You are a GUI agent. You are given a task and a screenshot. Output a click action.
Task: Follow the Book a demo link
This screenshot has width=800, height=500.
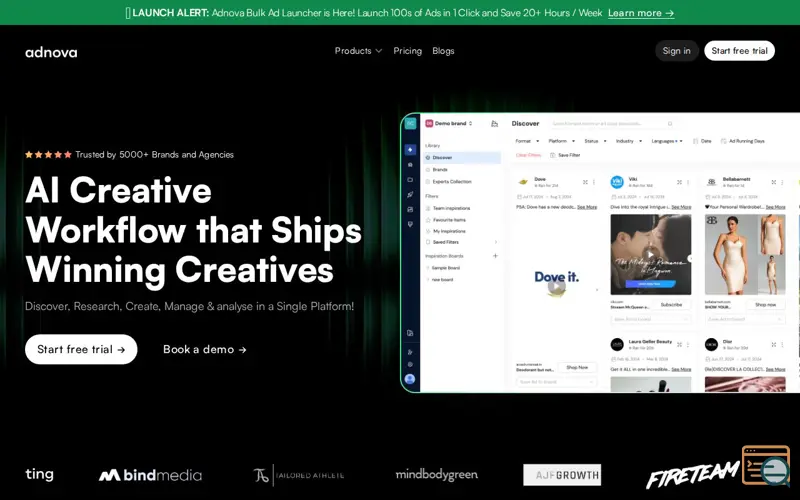tap(205, 349)
